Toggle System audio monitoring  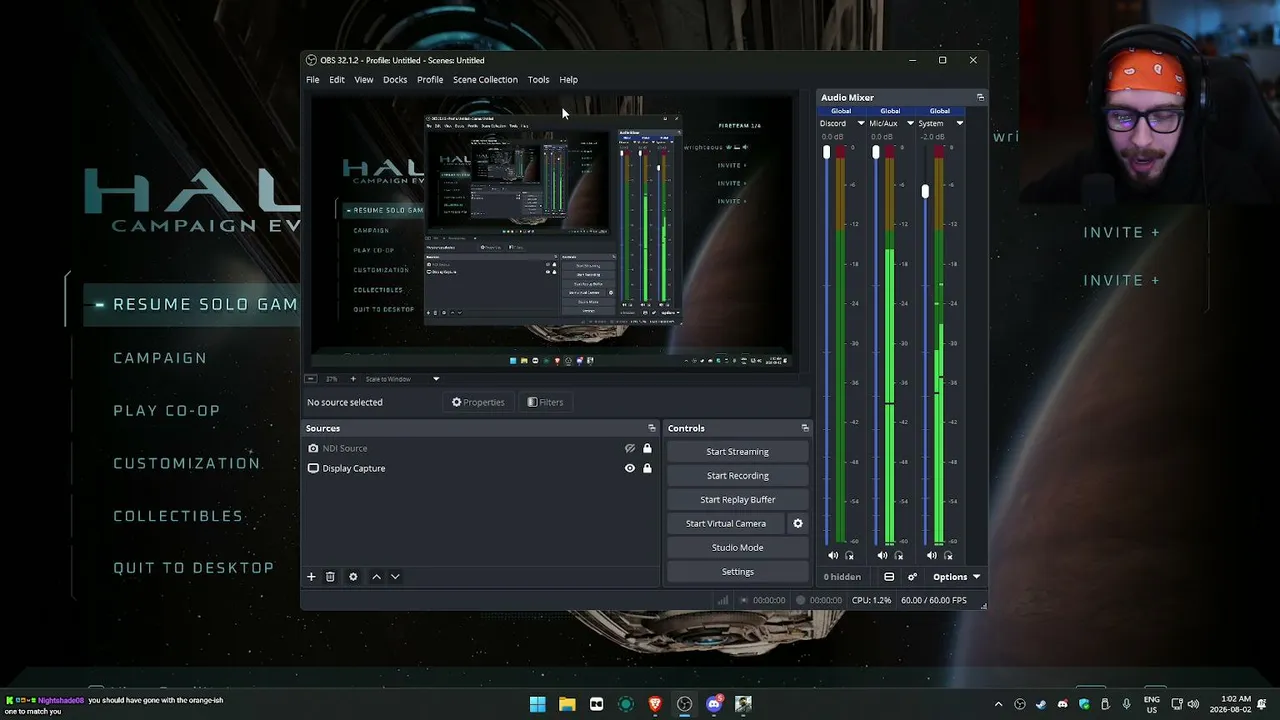click(948, 556)
